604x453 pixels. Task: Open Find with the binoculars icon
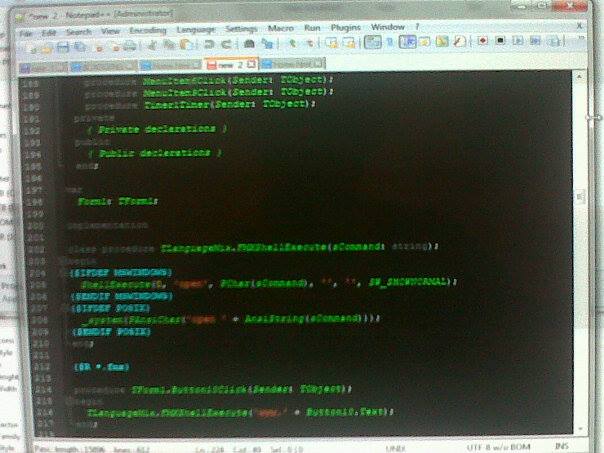point(249,44)
